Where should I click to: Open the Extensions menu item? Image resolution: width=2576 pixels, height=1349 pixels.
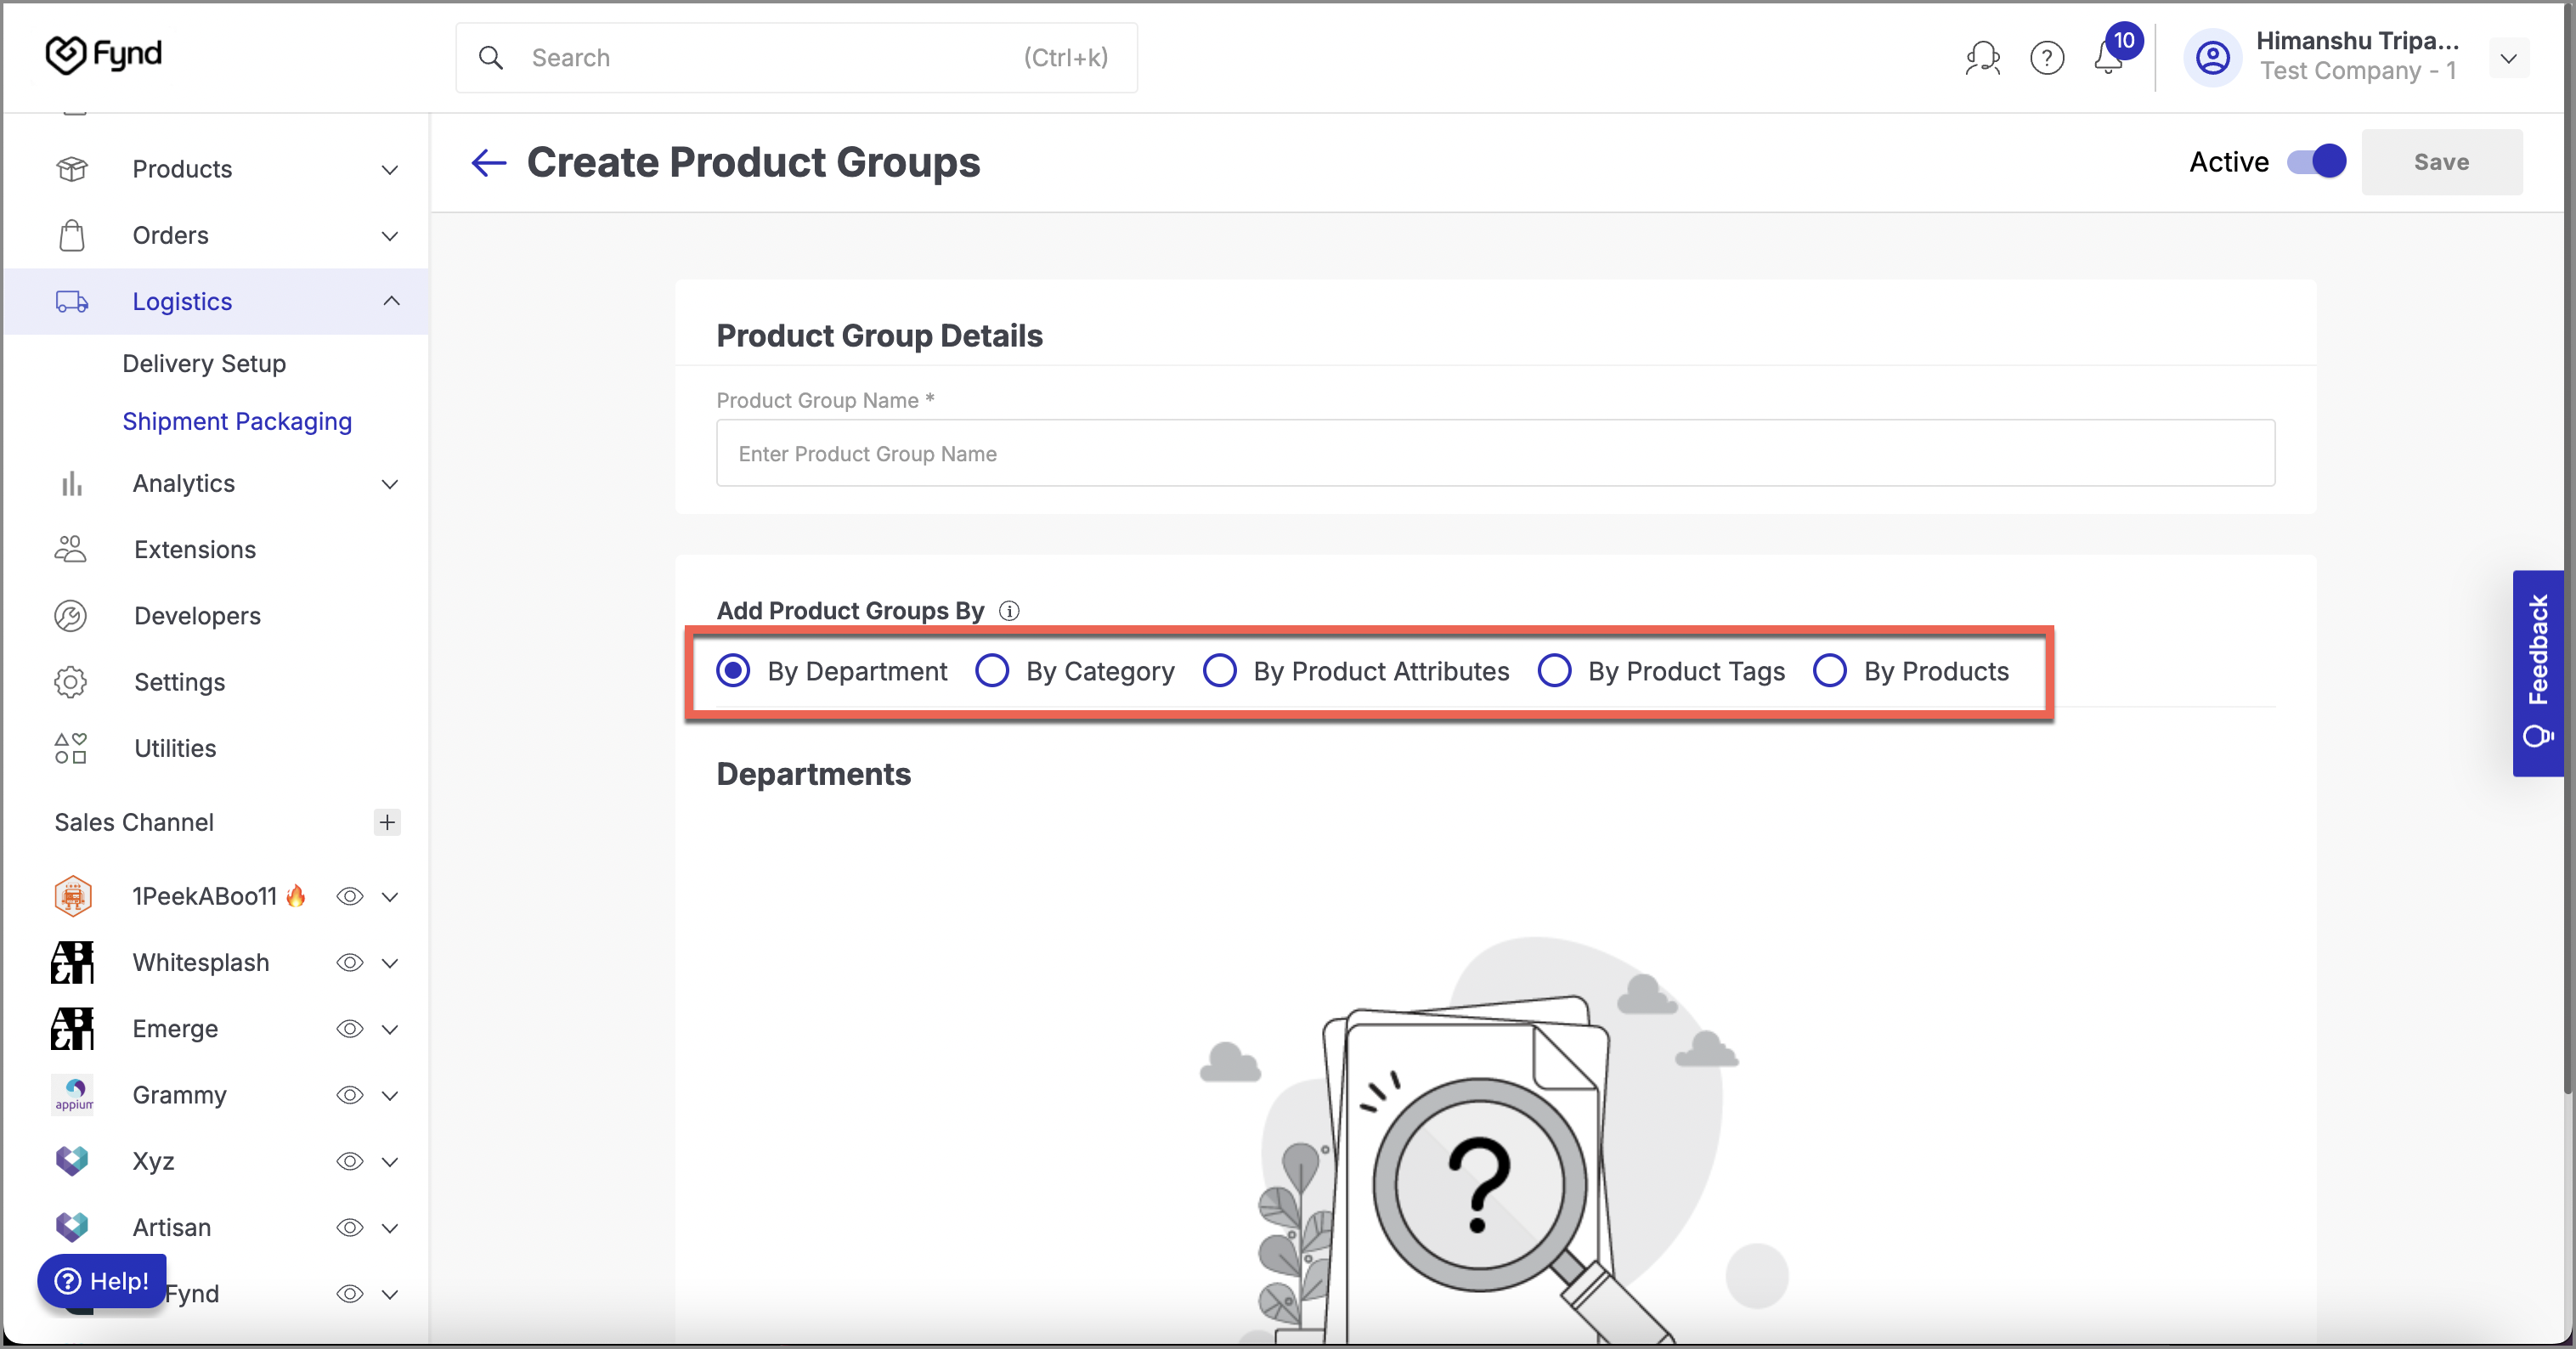click(x=195, y=549)
